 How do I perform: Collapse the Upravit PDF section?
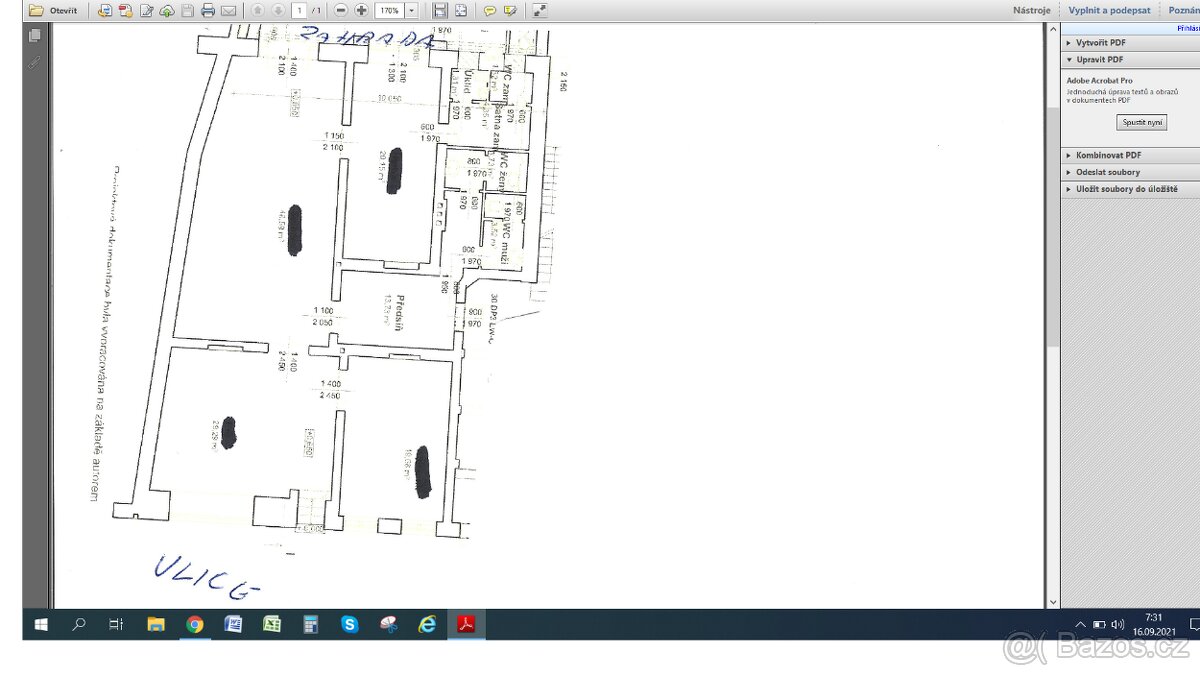1100,60
